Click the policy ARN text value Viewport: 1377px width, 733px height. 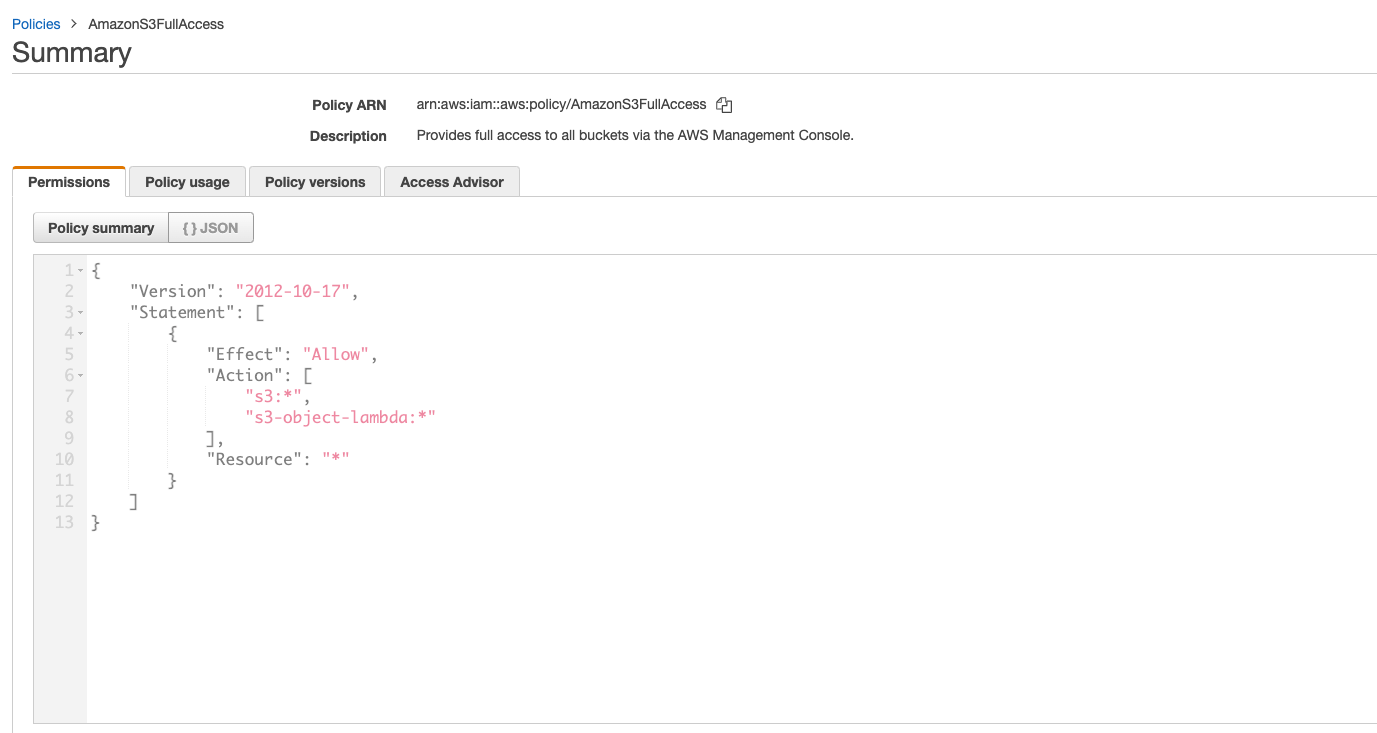pyautogui.click(x=561, y=104)
